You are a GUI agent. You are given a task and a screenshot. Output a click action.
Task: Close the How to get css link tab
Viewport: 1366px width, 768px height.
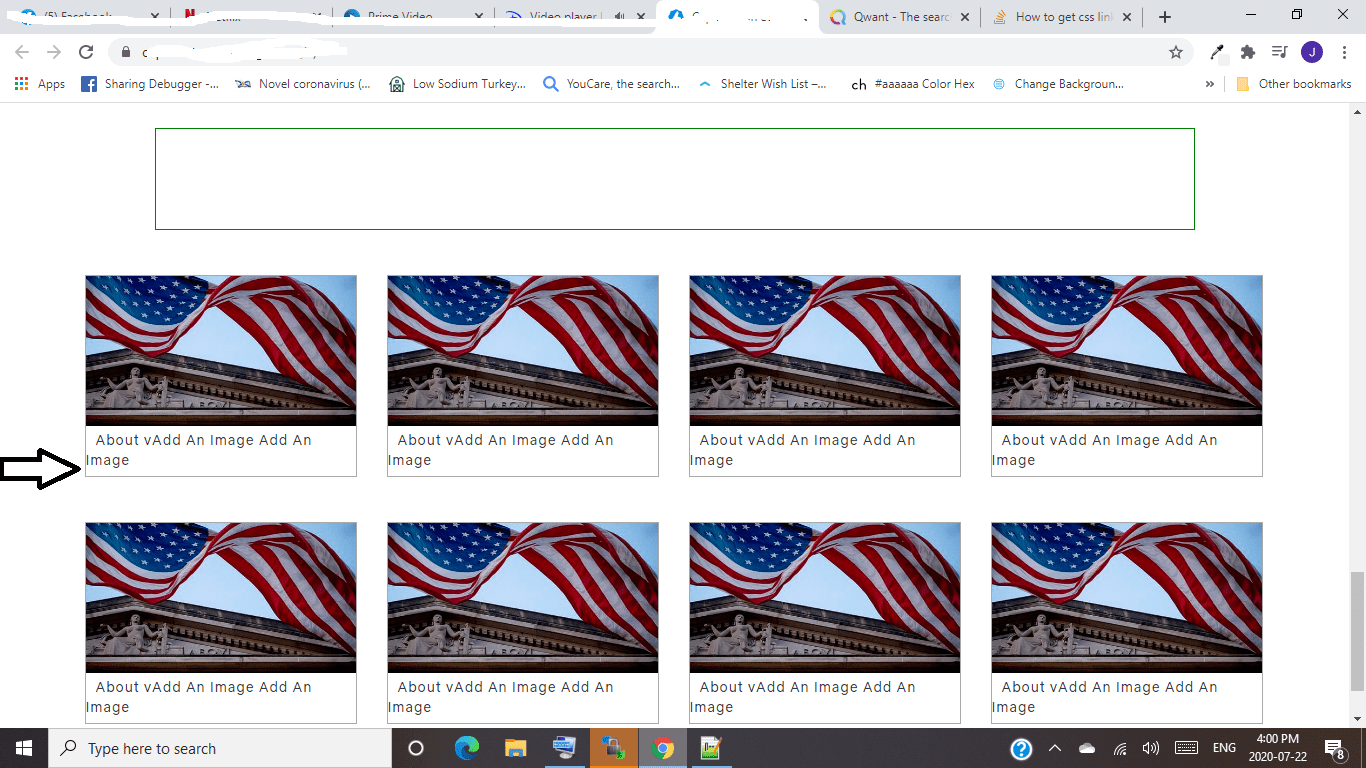click(x=1127, y=17)
